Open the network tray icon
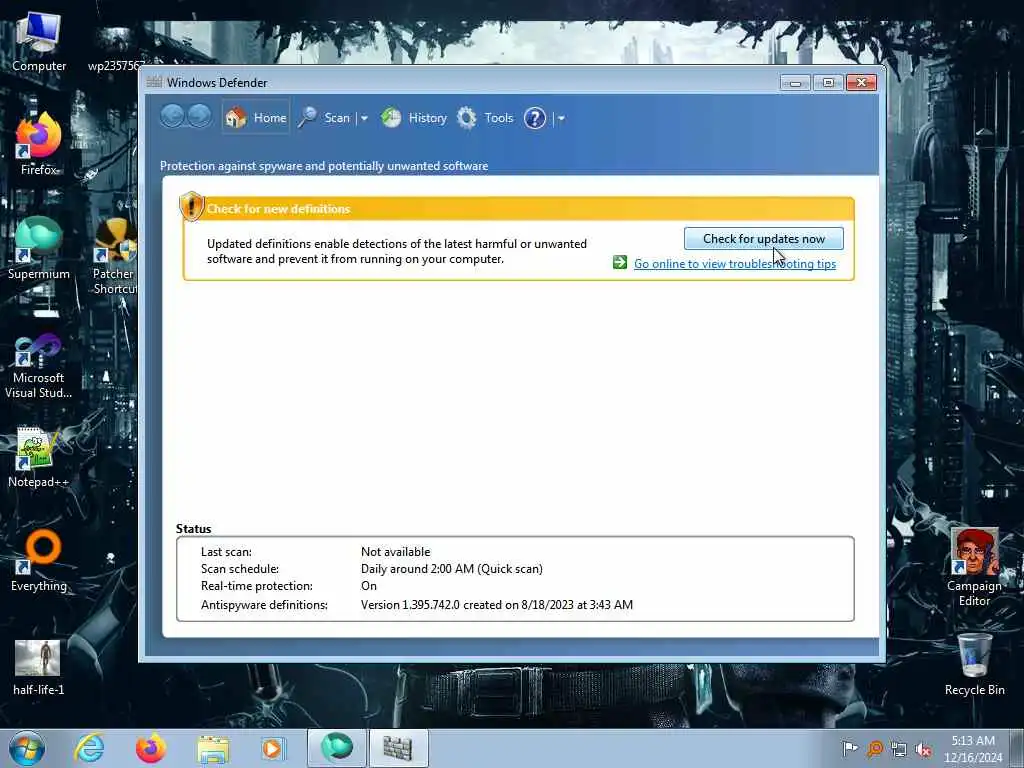Screen dimensions: 1024x768 pos(899,749)
